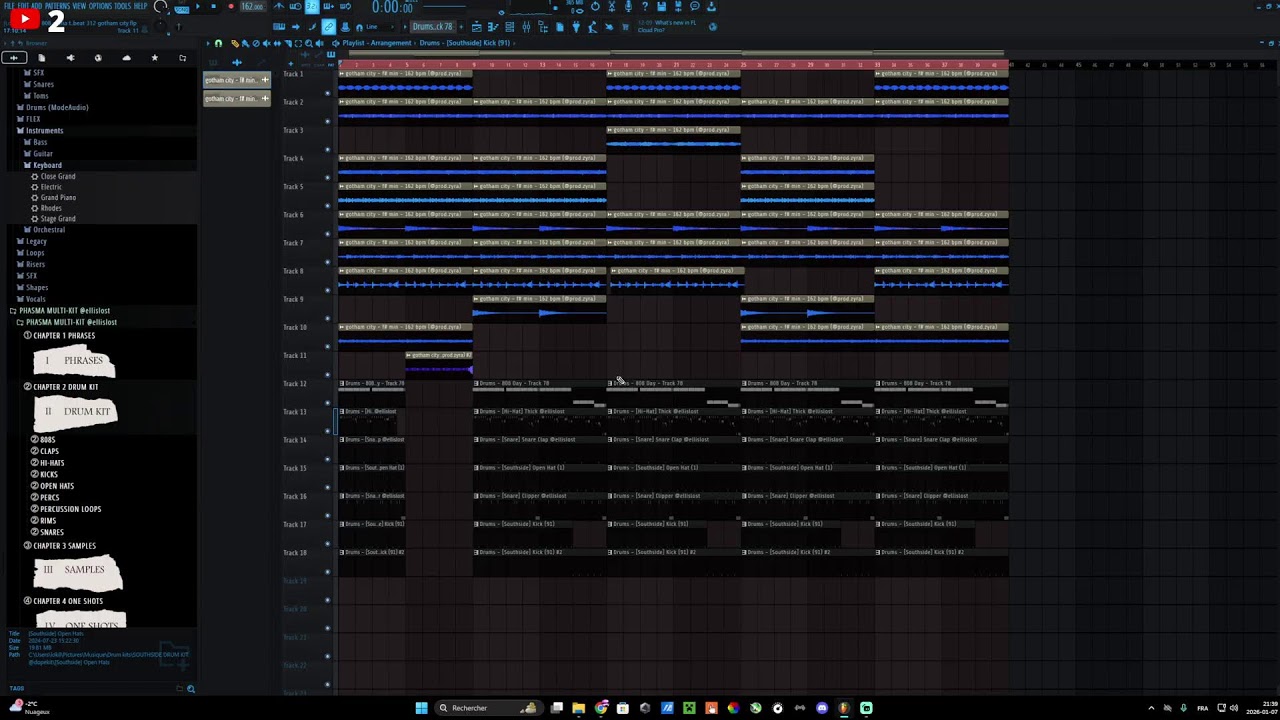Click the record button in the transport bar

point(230,6)
